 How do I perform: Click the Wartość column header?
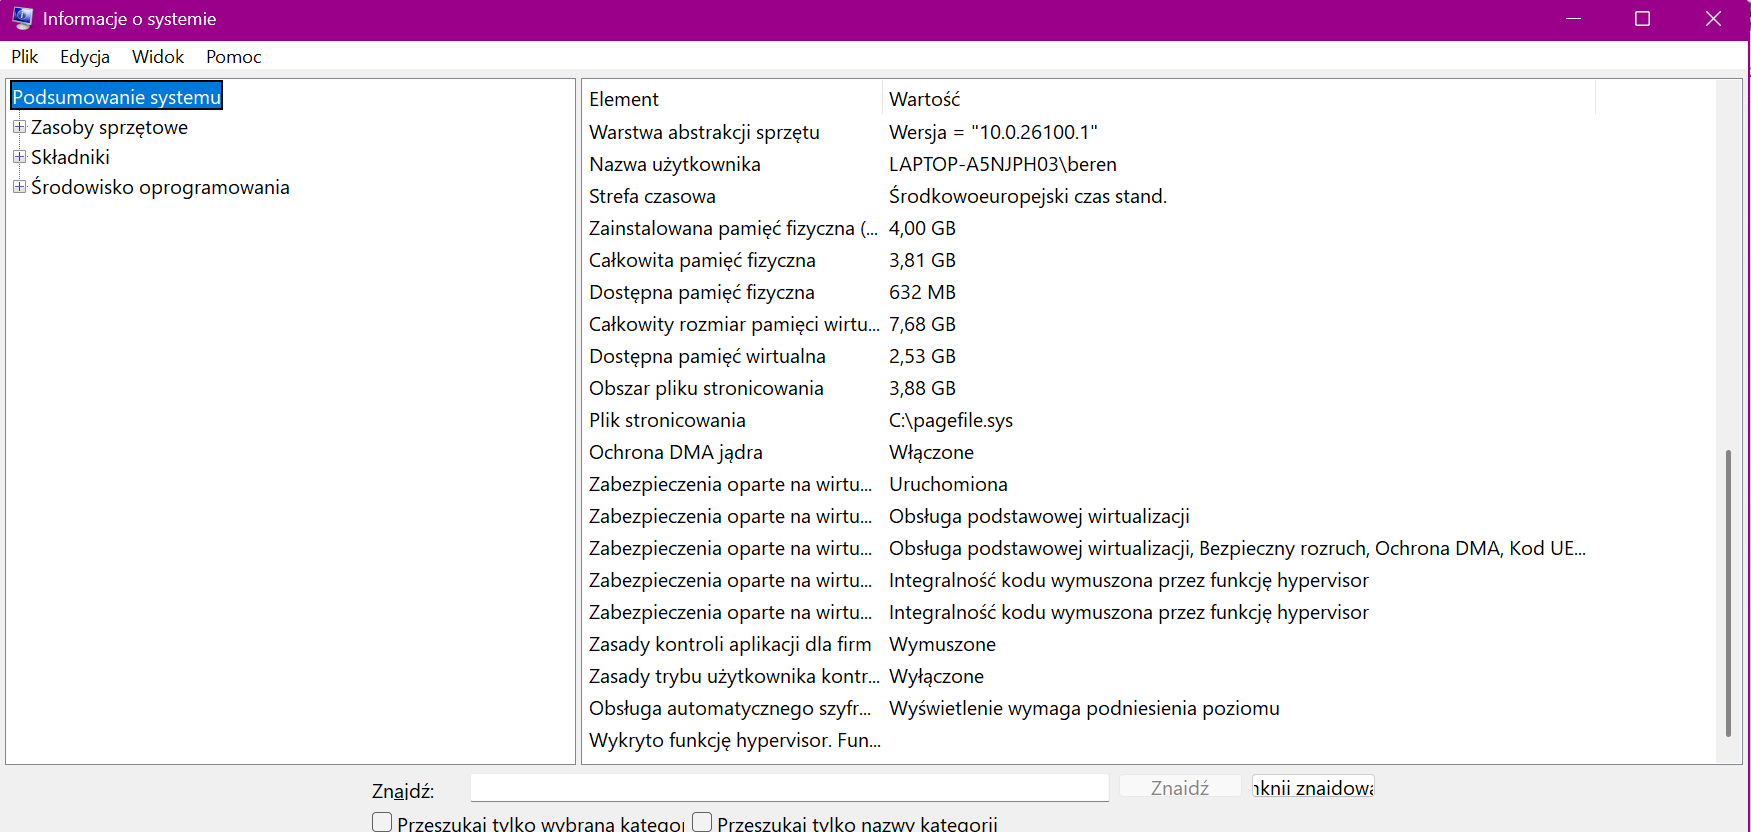(x=1239, y=99)
